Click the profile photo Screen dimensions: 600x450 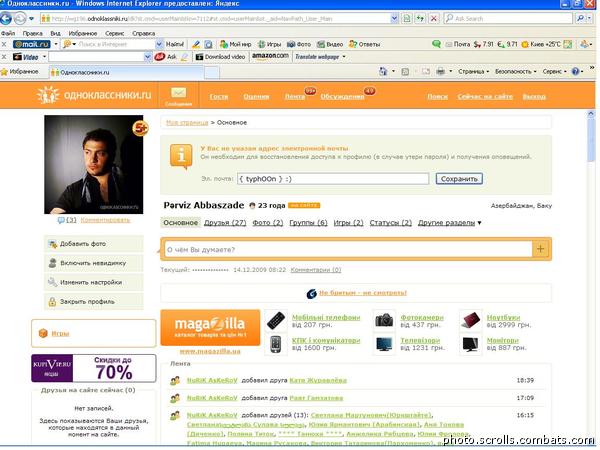pos(94,165)
